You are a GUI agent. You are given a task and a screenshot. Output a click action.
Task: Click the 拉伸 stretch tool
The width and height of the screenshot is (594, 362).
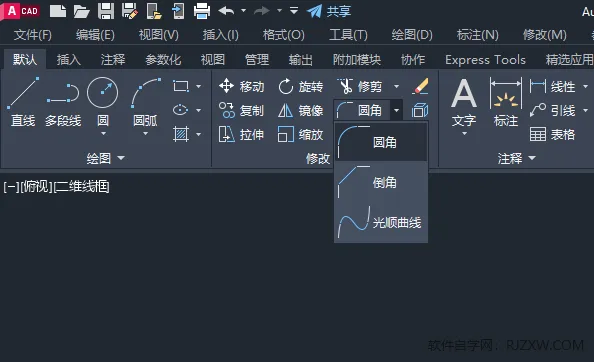(x=241, y=134)
